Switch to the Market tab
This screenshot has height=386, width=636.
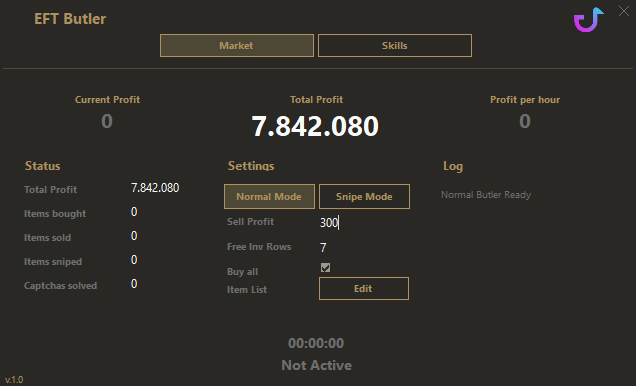pos(237,45)
